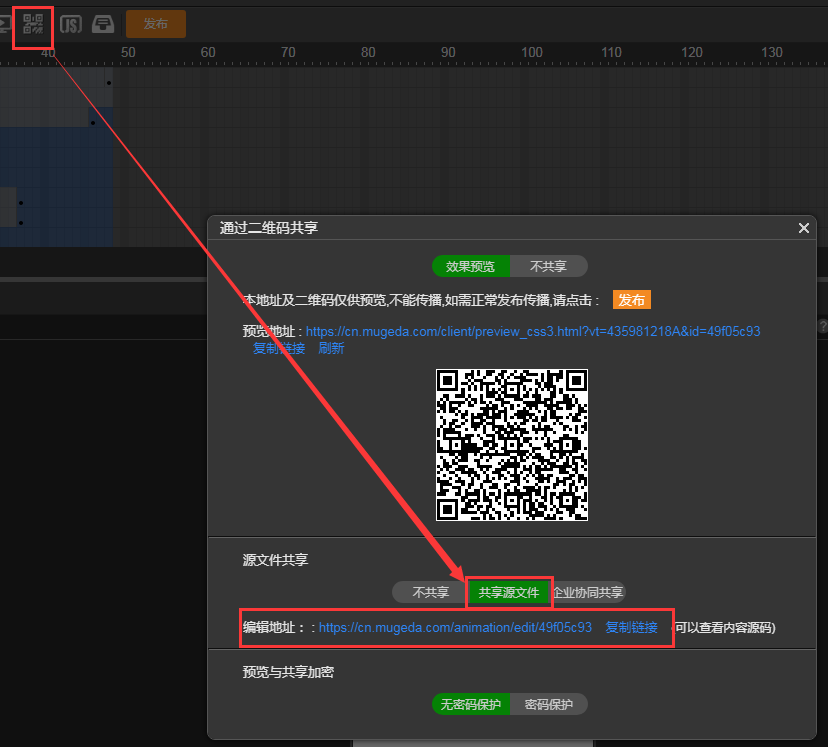Open the QR code share icon in the toolbar
The height and width of the screenshot is (747, 828).
33,24
